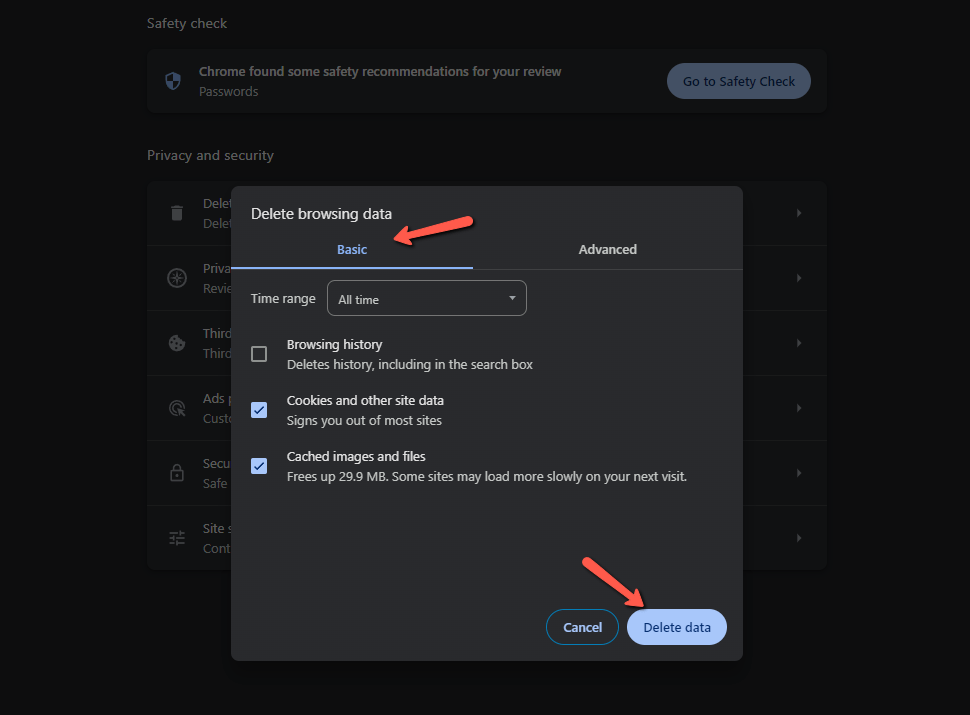The width and height of the screenshot is (970, 715).
Task: Disable Cached images and files
Action: coord(259,466)
